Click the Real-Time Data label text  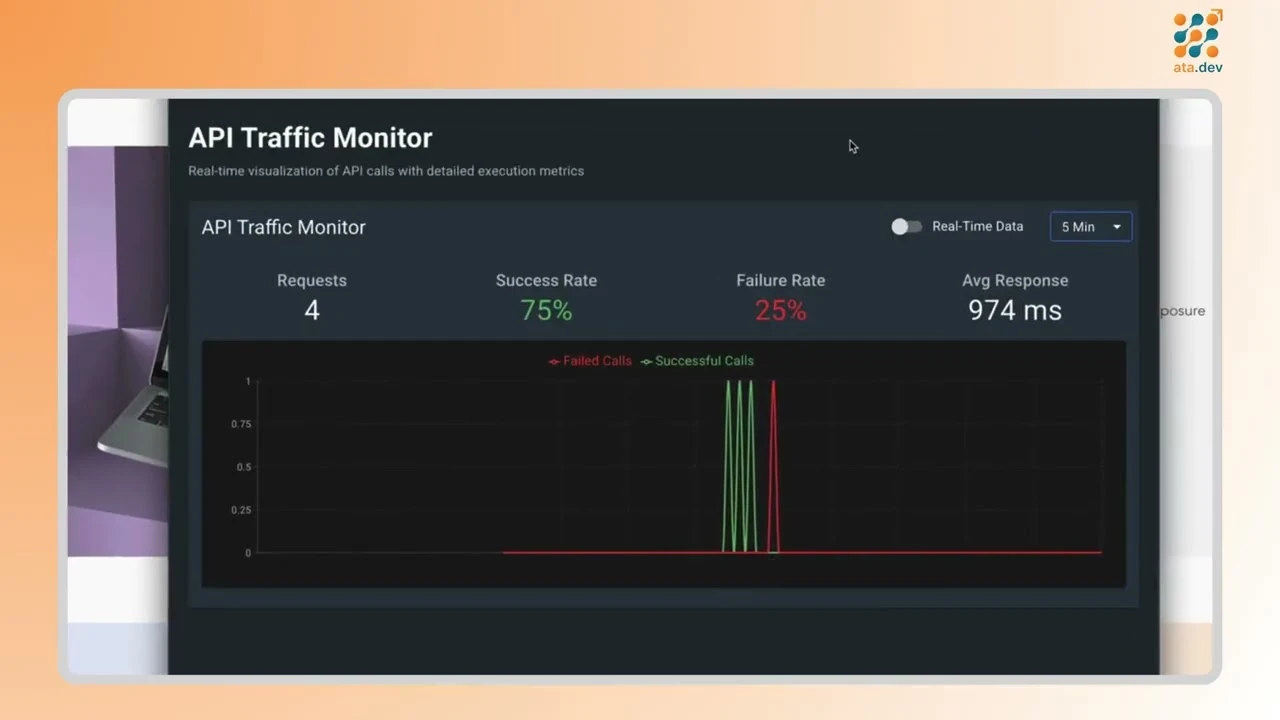point(977,227)
